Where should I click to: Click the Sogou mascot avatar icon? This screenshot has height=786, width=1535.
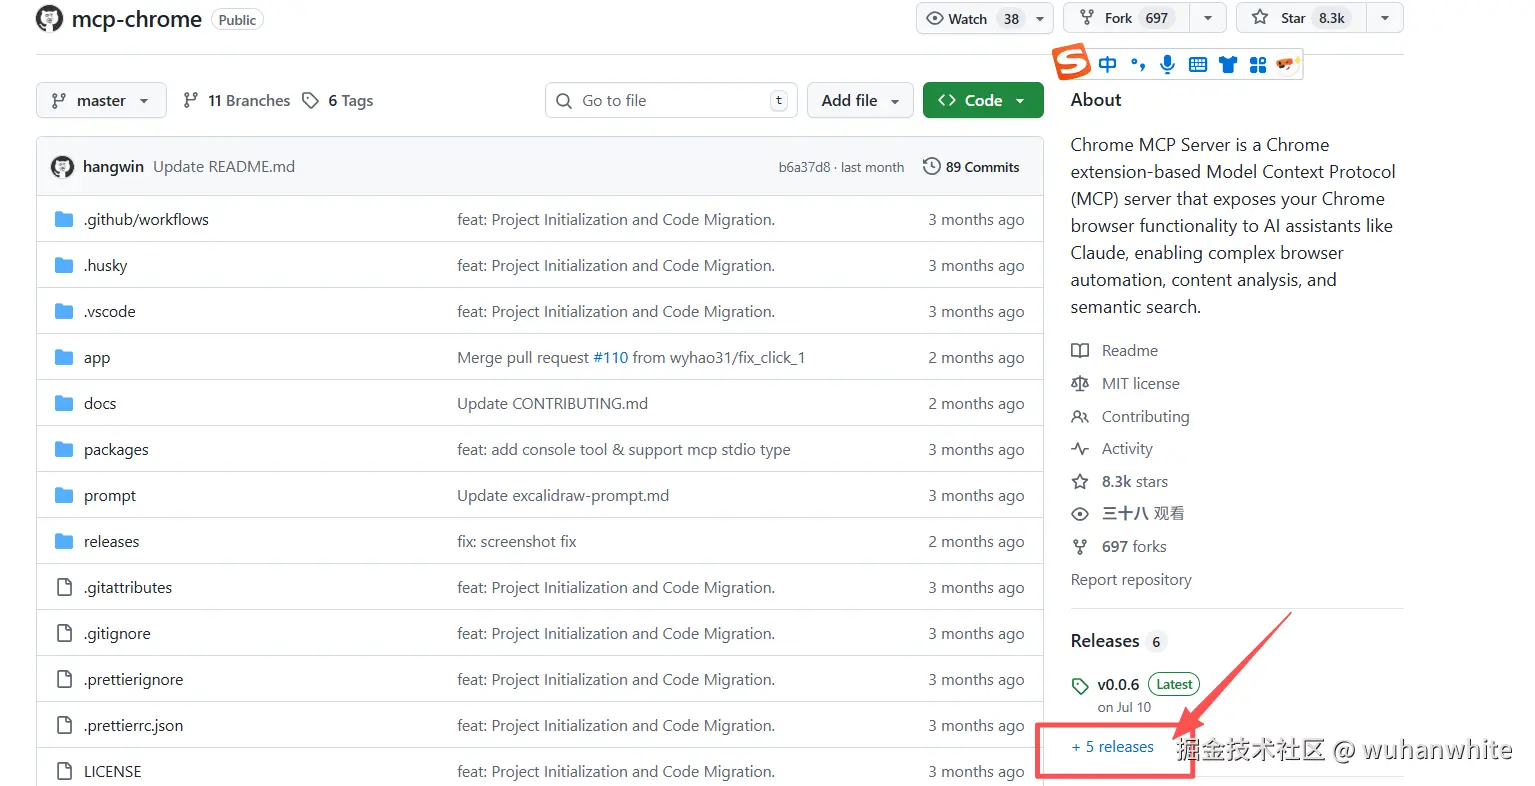[1287, 65]
